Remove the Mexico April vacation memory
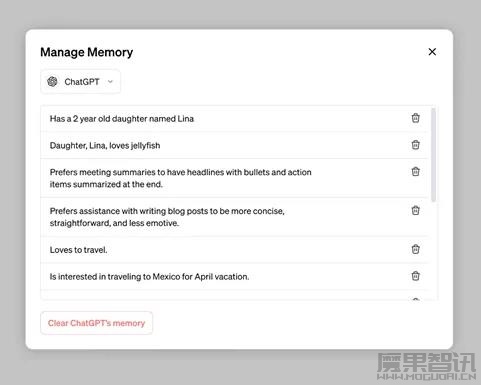 (415, 276)
